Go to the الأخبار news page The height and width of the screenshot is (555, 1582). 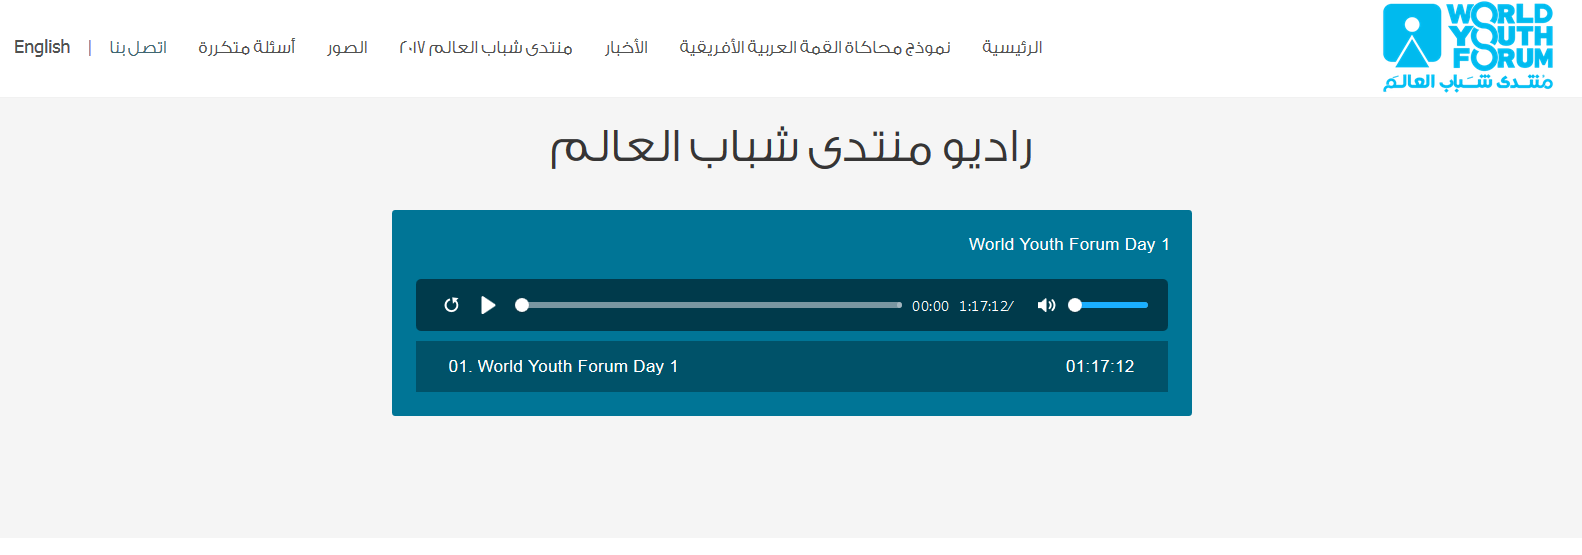626,47
